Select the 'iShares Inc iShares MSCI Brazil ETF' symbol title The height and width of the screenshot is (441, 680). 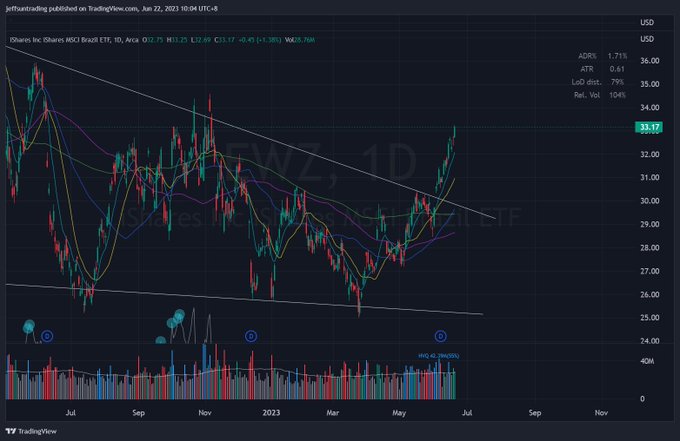pos(59,40)
